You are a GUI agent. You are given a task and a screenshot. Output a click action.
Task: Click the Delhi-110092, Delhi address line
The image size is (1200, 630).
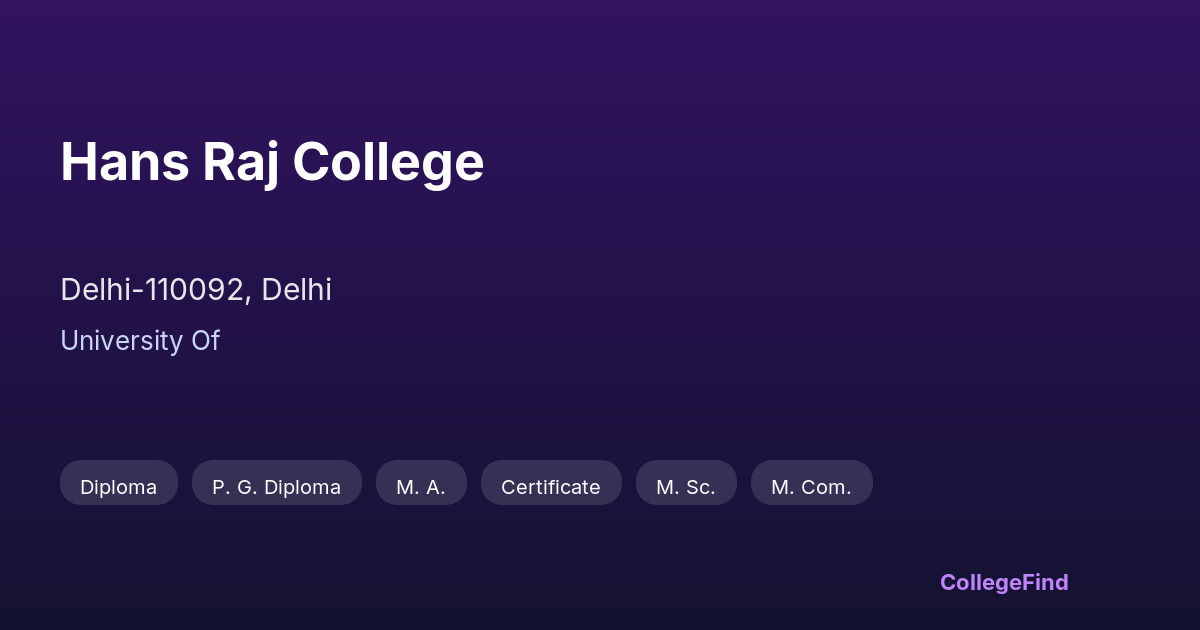coord(196,290)
